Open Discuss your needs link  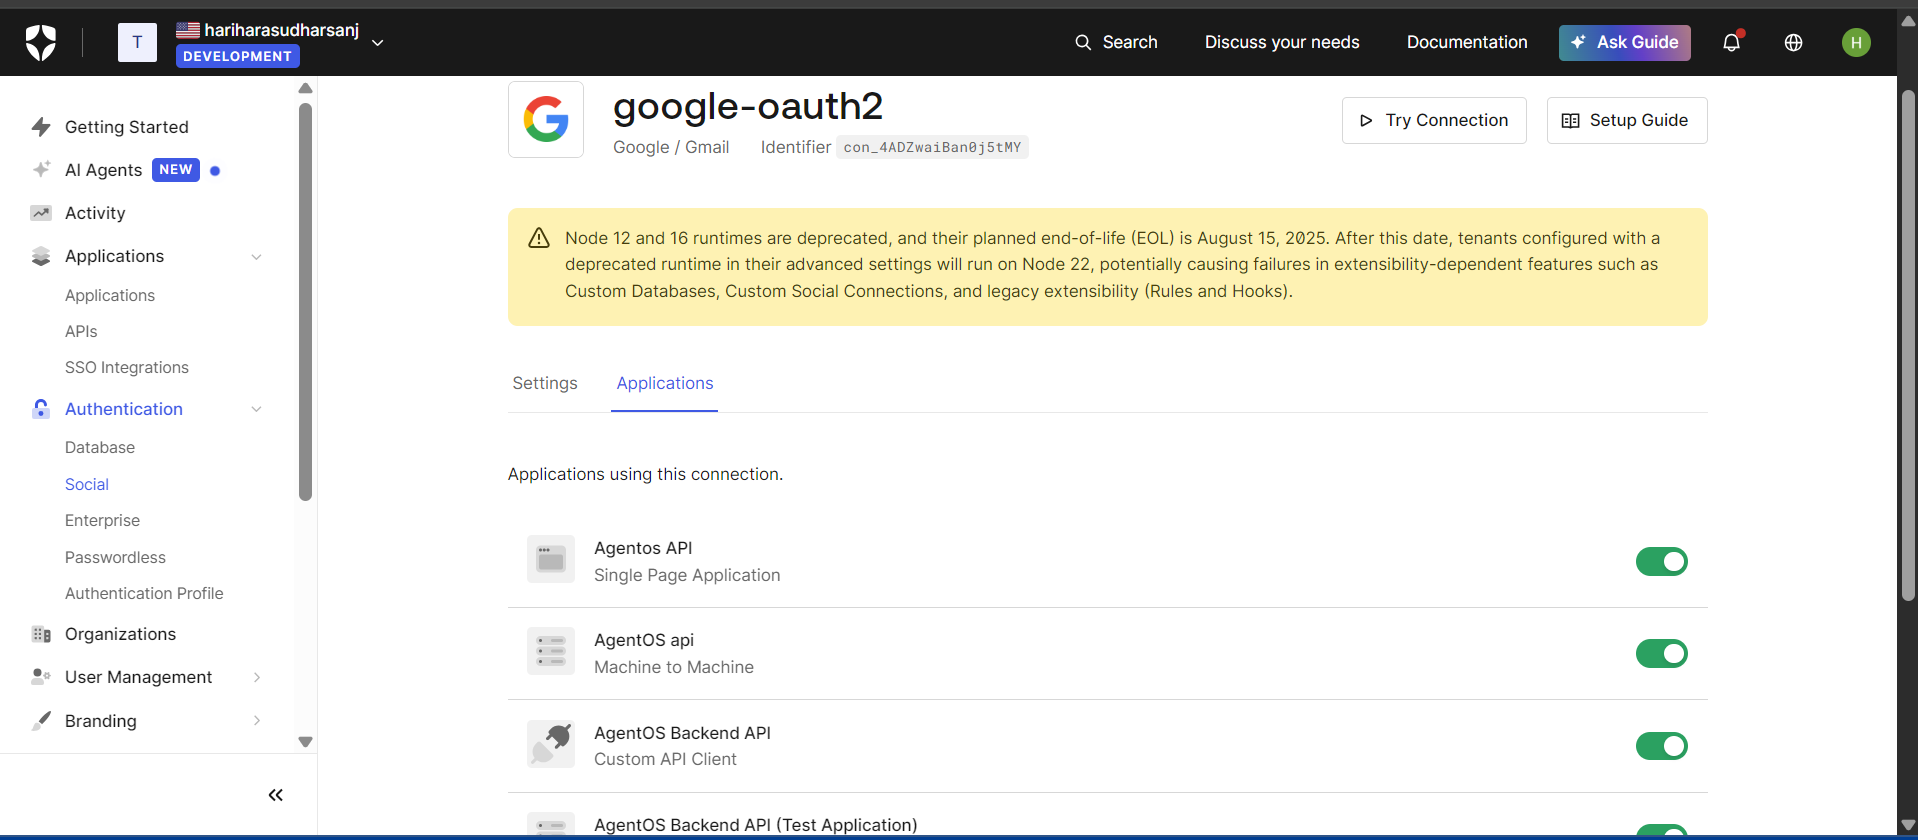coord(1282,42)
